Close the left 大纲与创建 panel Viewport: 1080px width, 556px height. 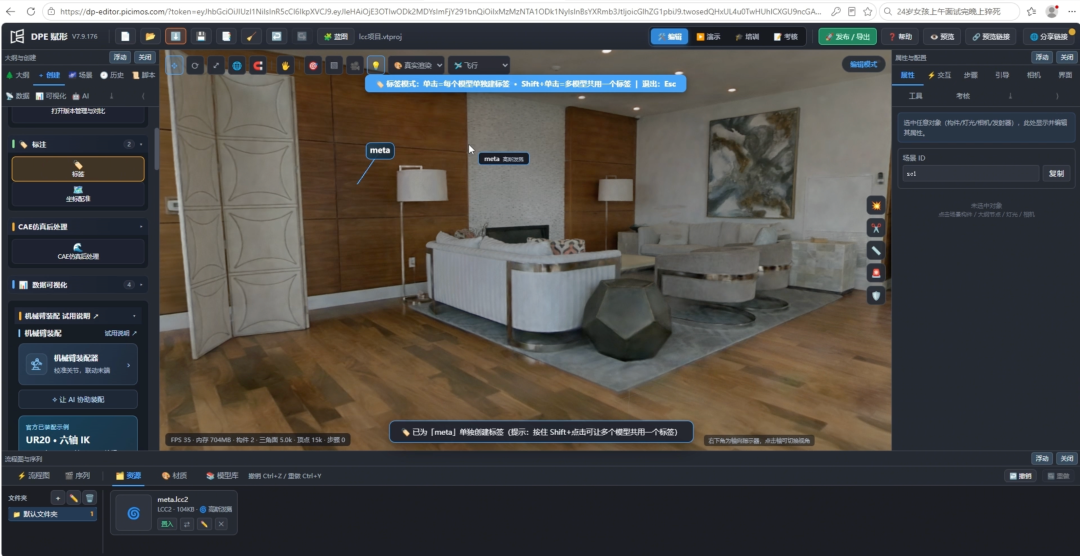(x=145, y=57)
